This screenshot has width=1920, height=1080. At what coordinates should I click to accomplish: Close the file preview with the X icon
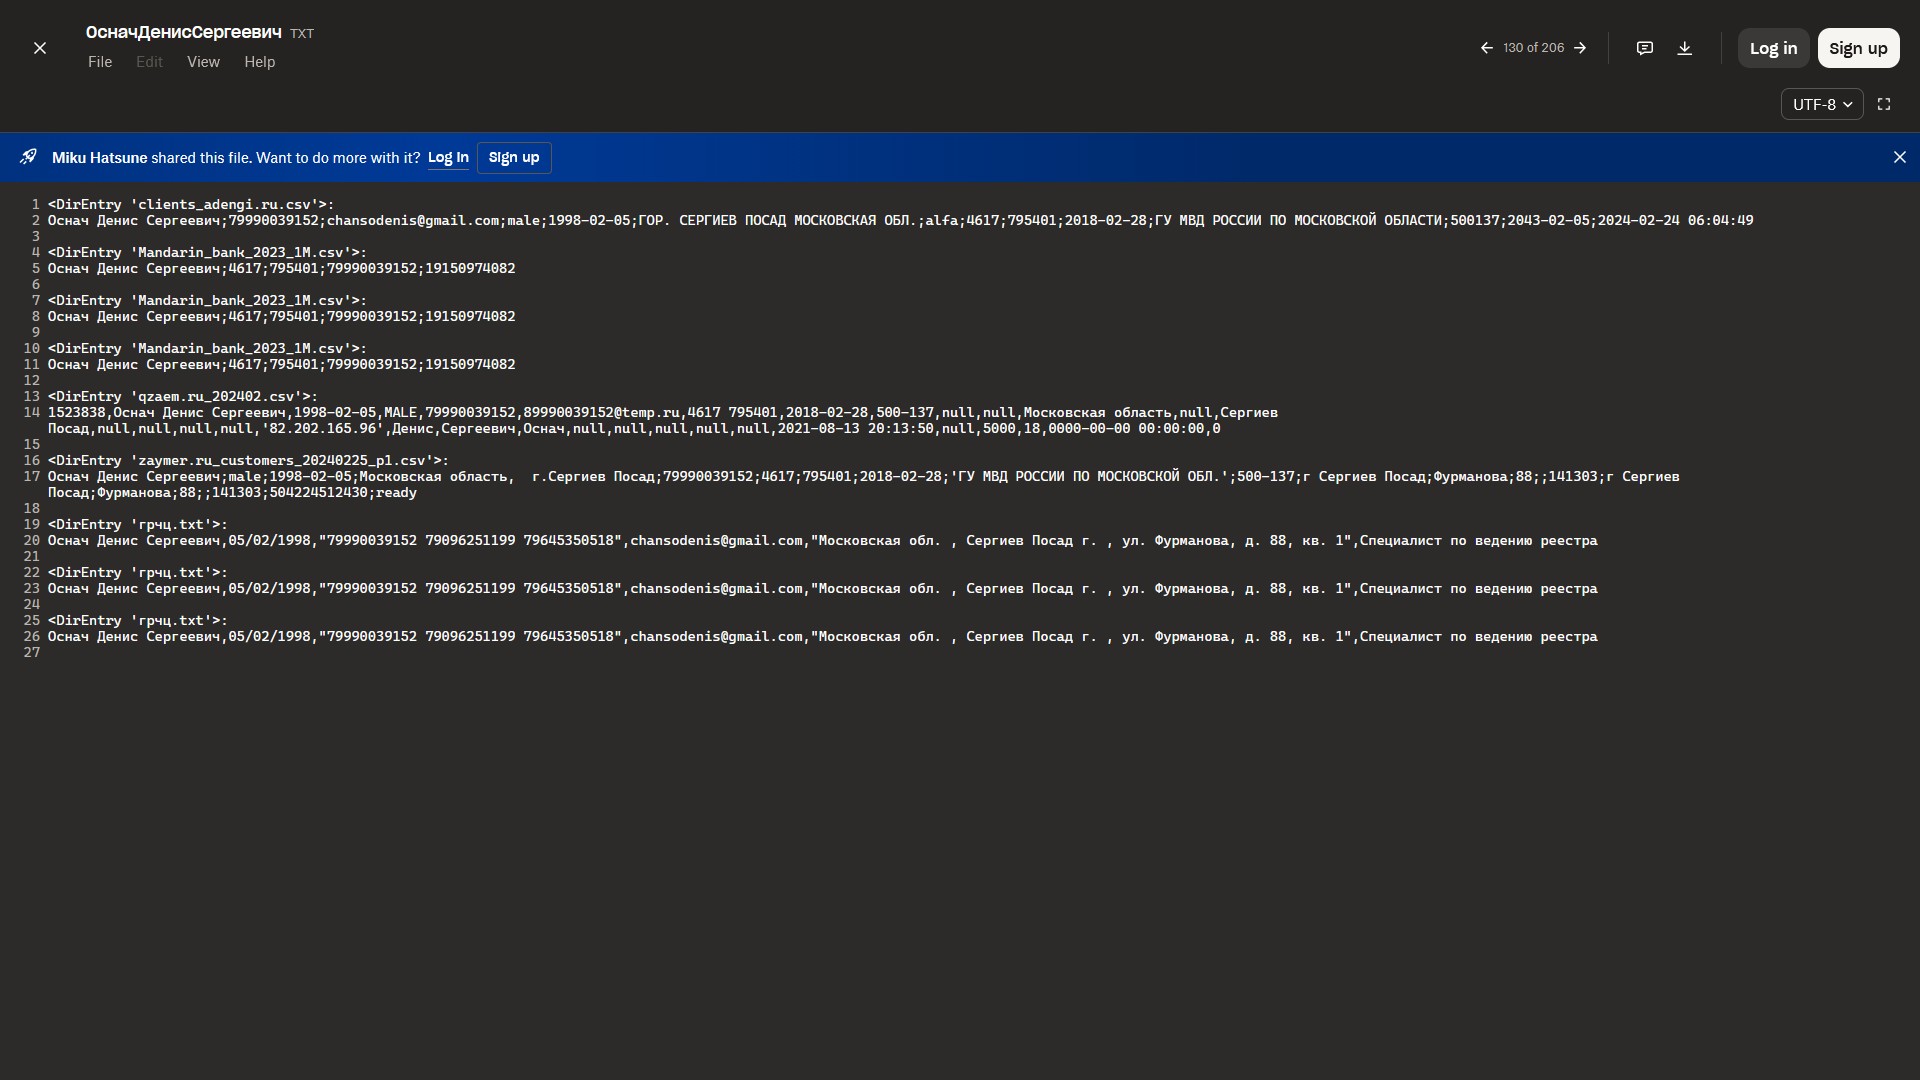[x=40, y=48]
